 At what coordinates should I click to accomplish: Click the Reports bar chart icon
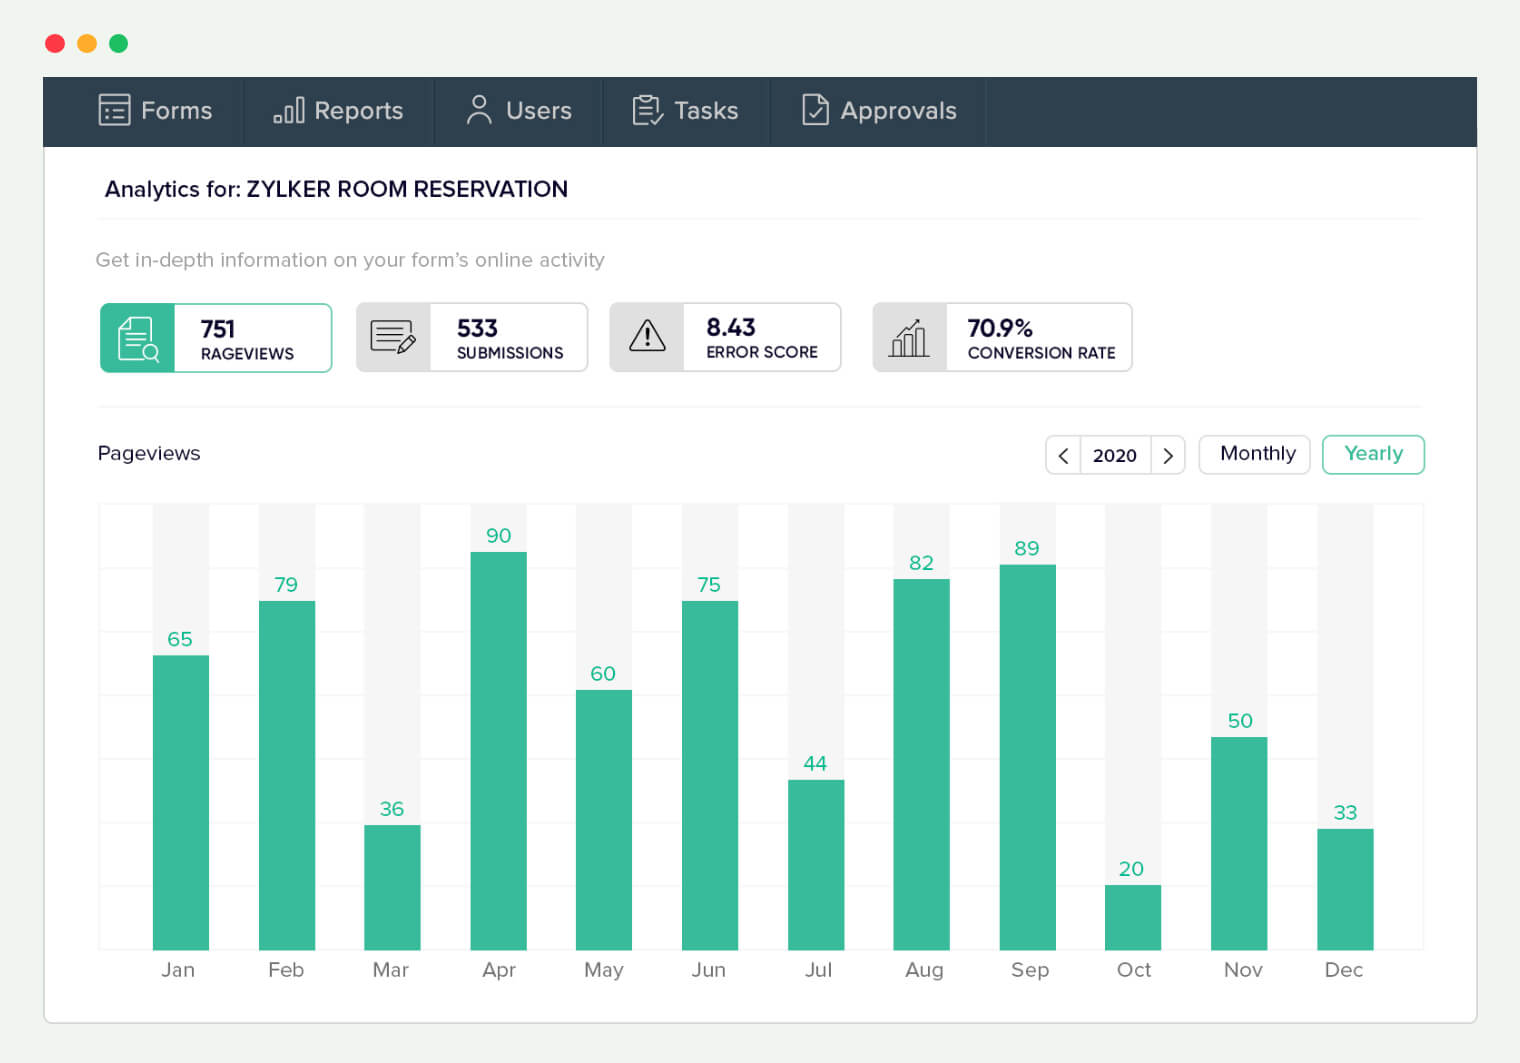click(x=289, y=110)
